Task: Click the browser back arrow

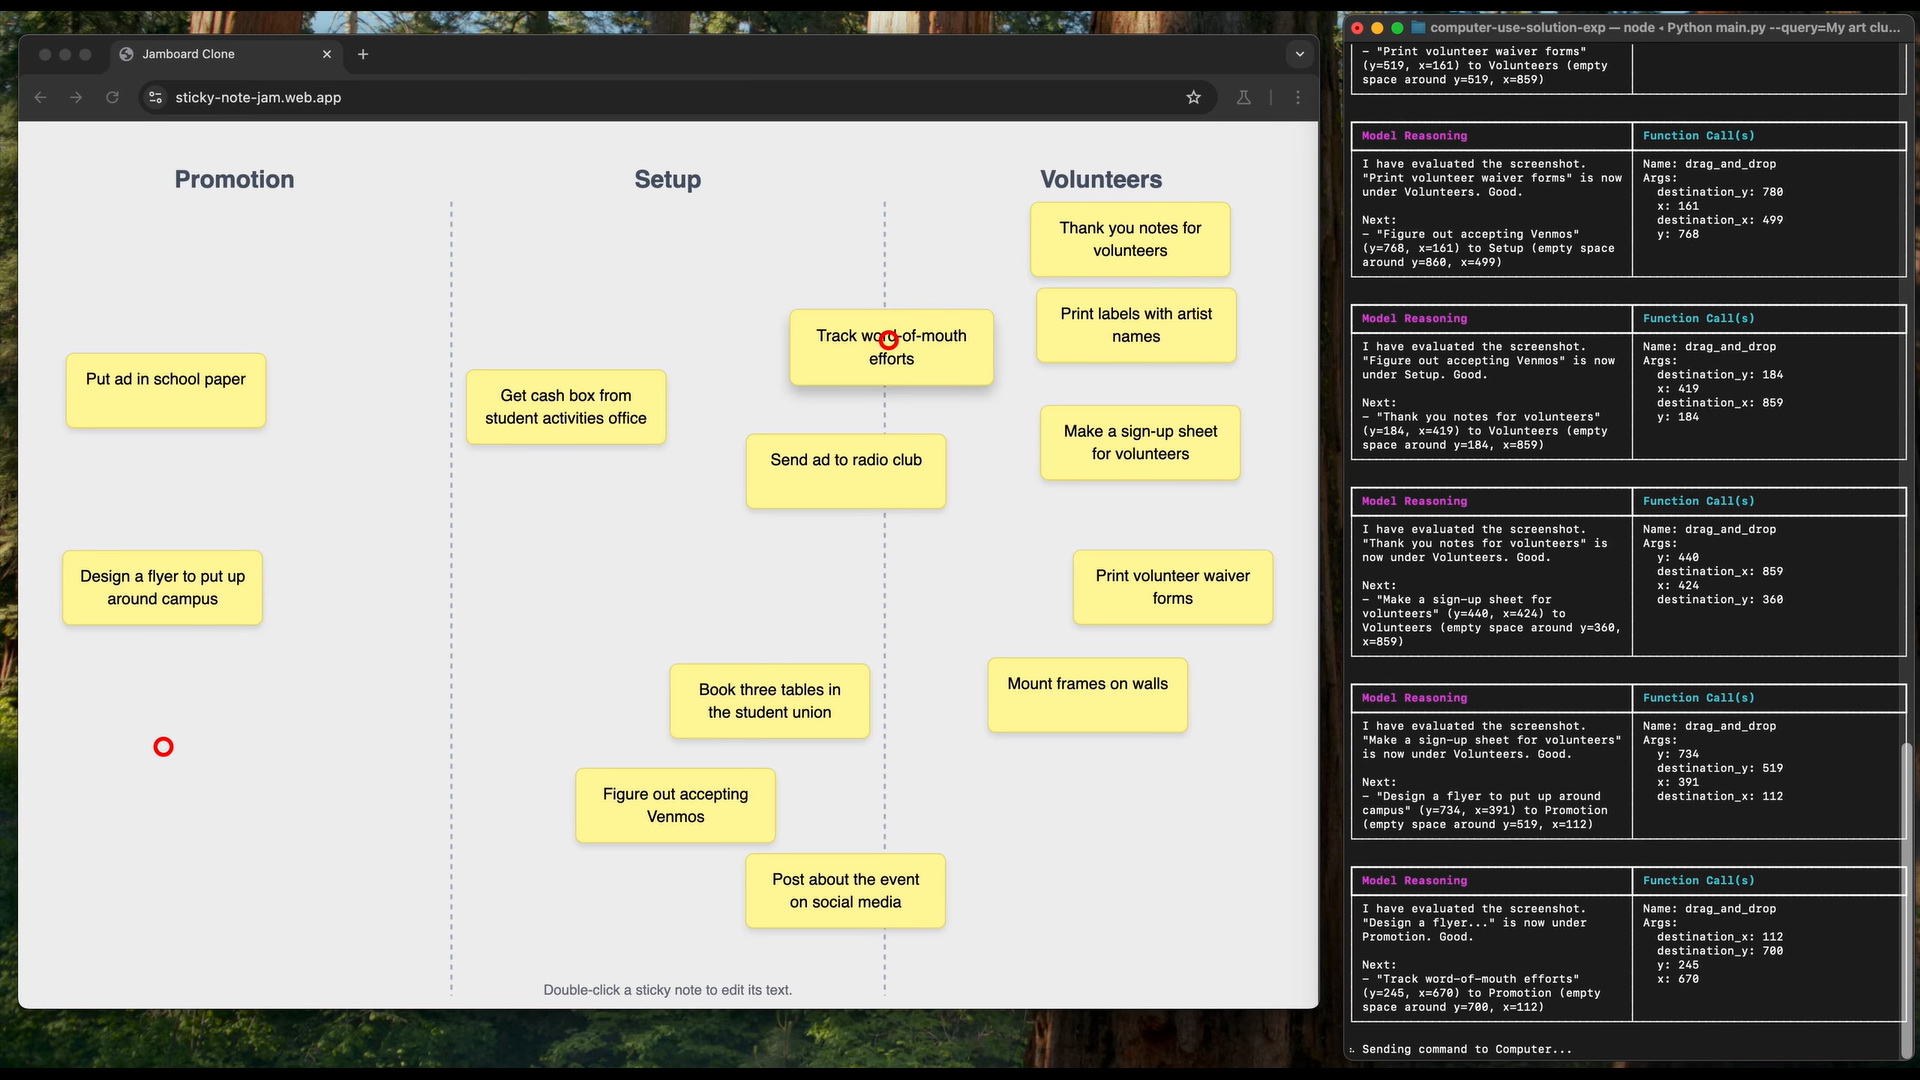Action: pos(40,97)
